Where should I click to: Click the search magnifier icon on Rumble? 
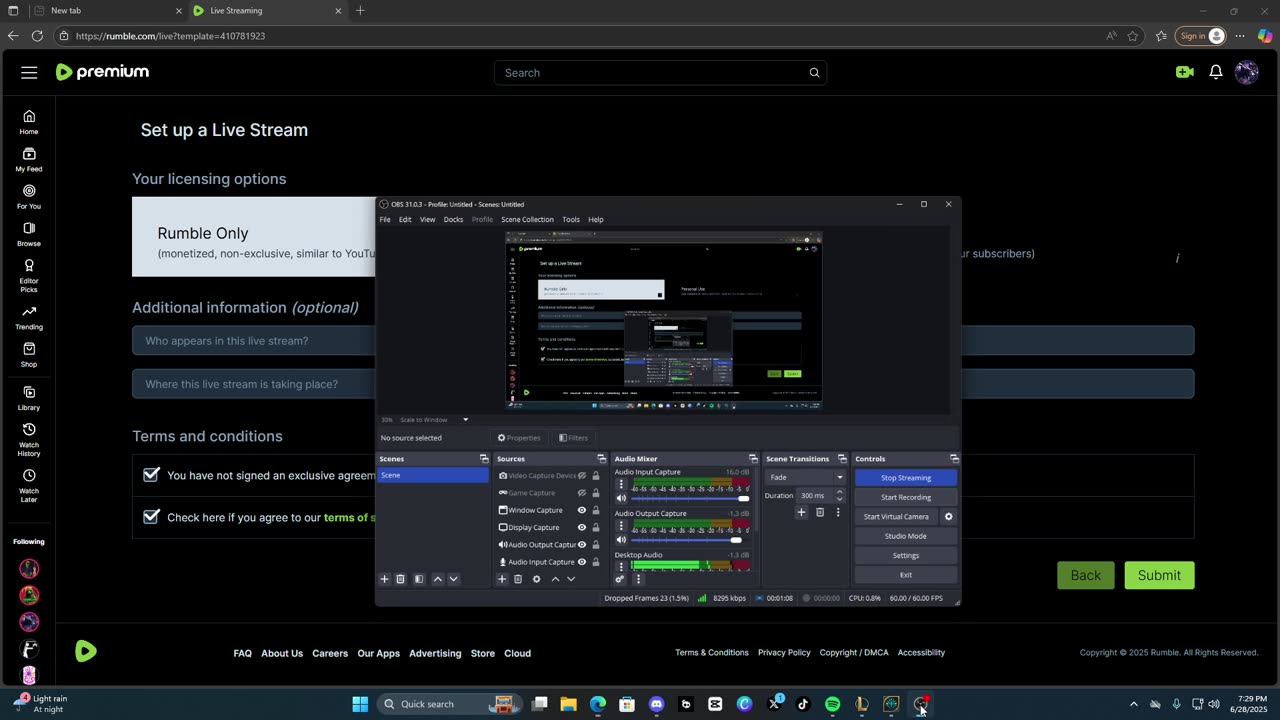pos(814,73)
